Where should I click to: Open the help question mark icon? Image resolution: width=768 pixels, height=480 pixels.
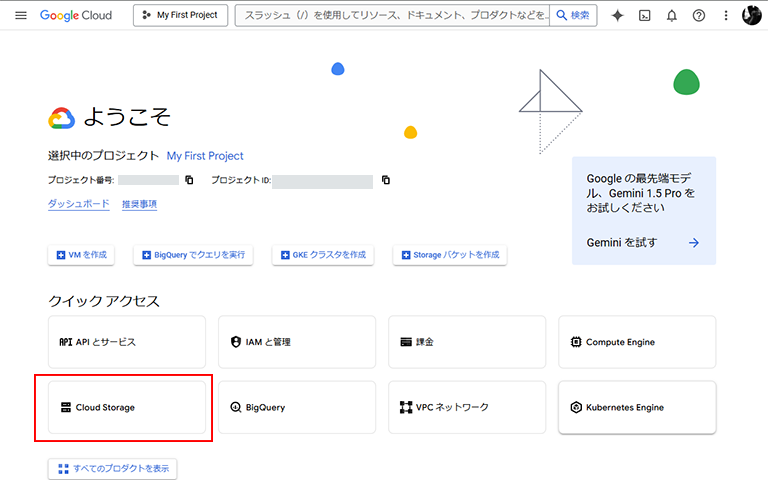click(x=699, y=16)
